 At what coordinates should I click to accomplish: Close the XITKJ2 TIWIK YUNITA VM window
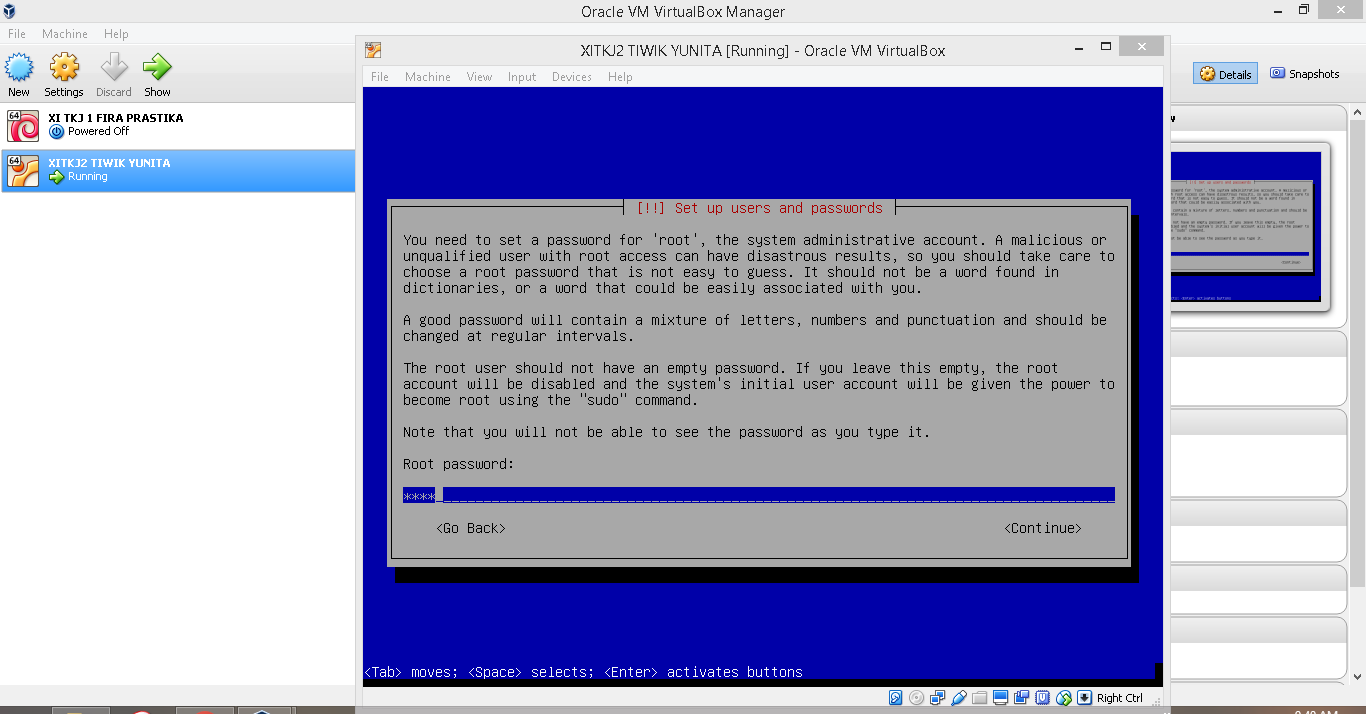(1141, 47)
